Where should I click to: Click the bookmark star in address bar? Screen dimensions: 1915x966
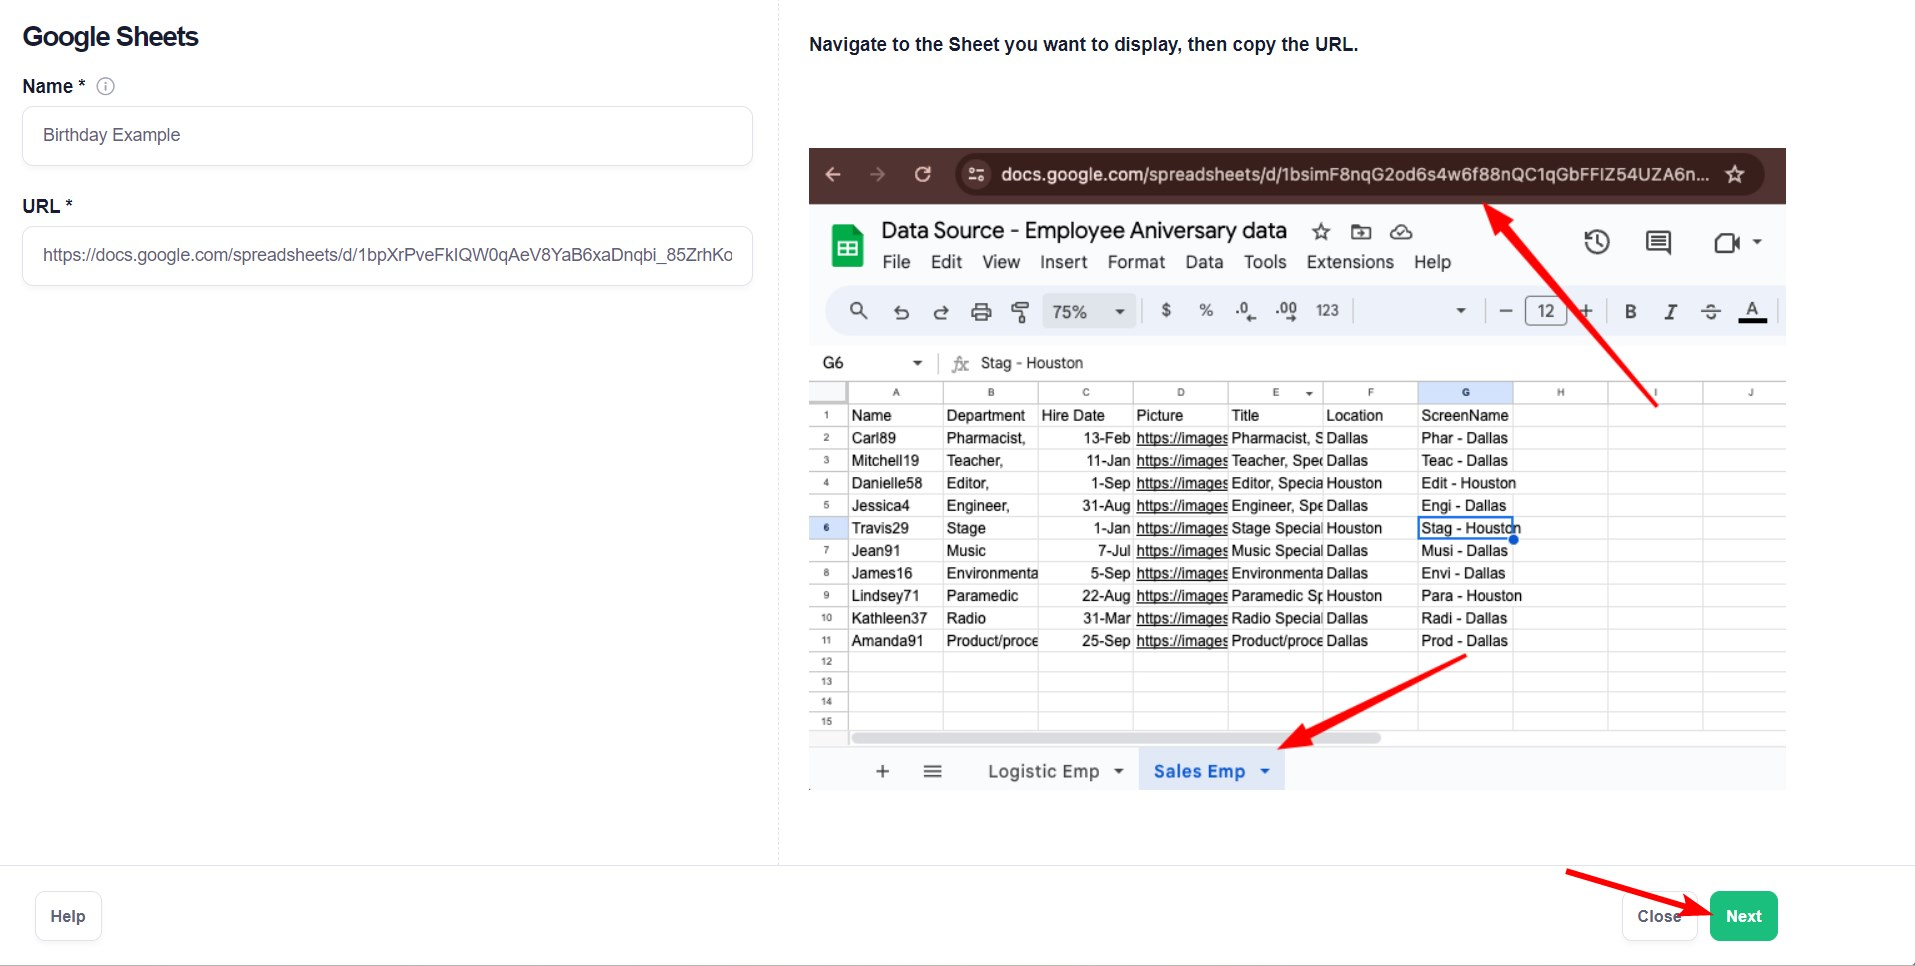(x=1735, y=175)
